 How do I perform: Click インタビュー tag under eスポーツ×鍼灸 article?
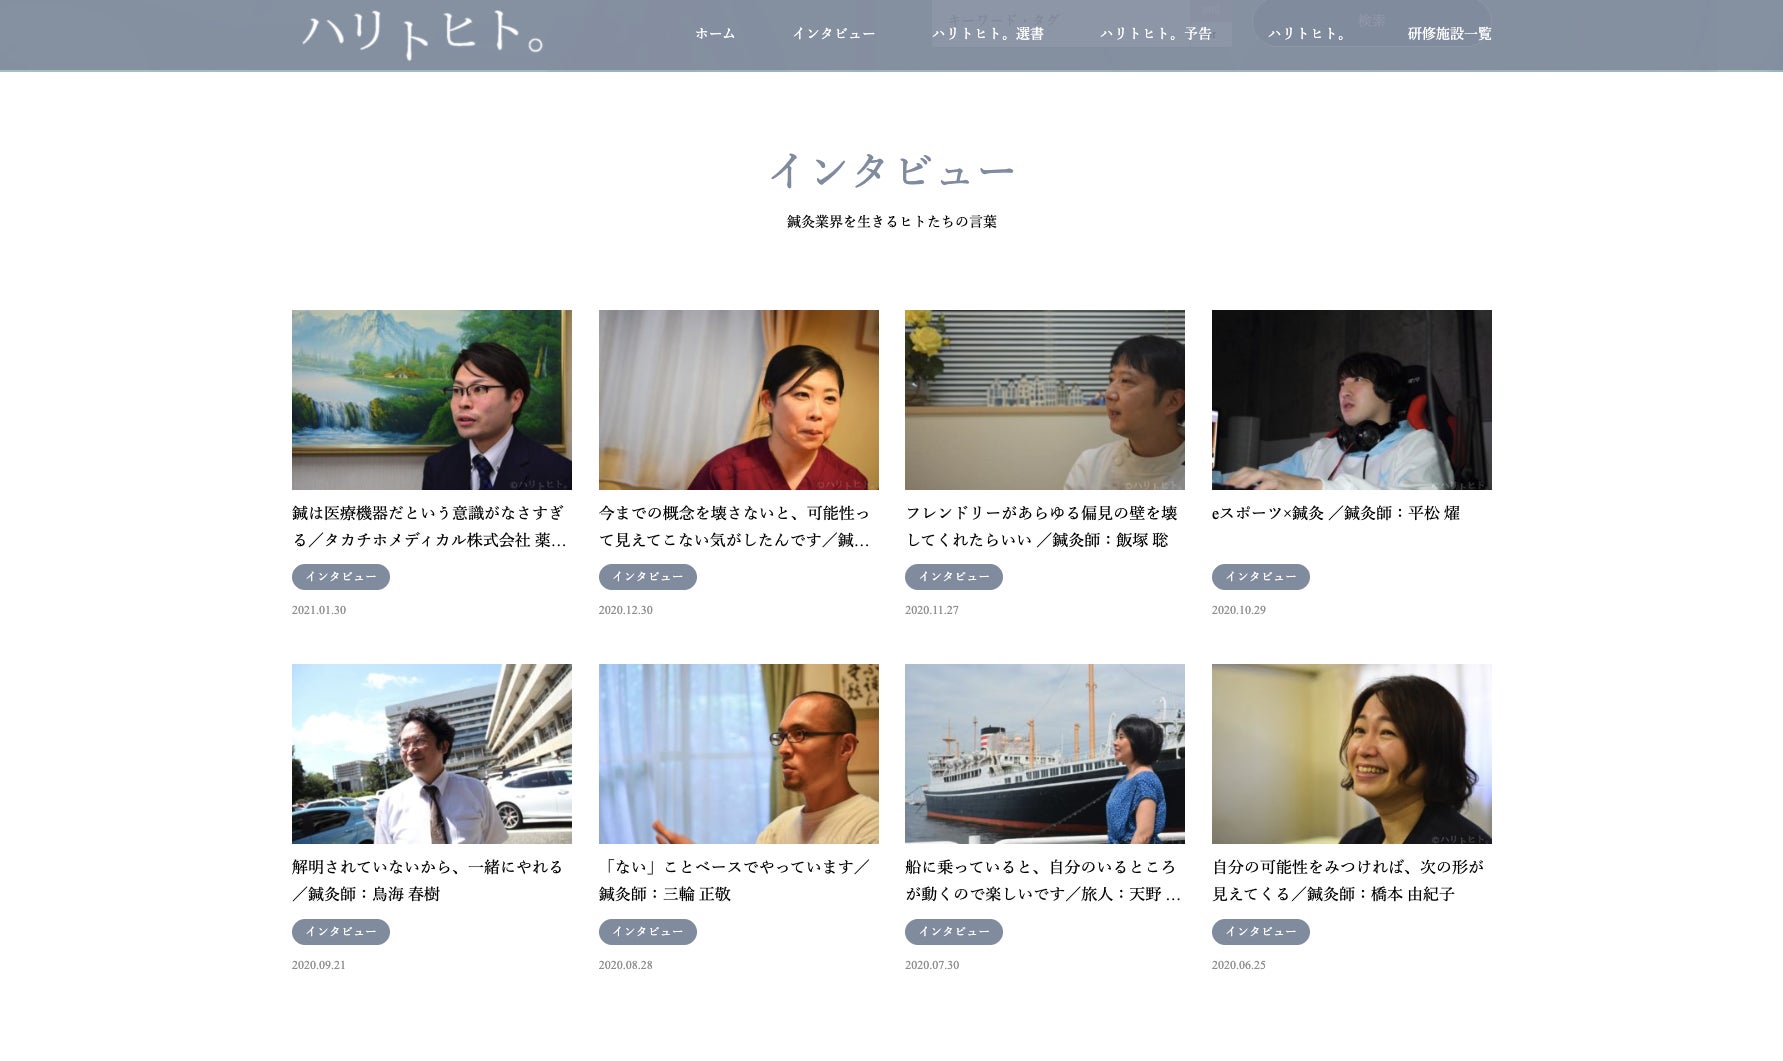tap(1260, 577)
